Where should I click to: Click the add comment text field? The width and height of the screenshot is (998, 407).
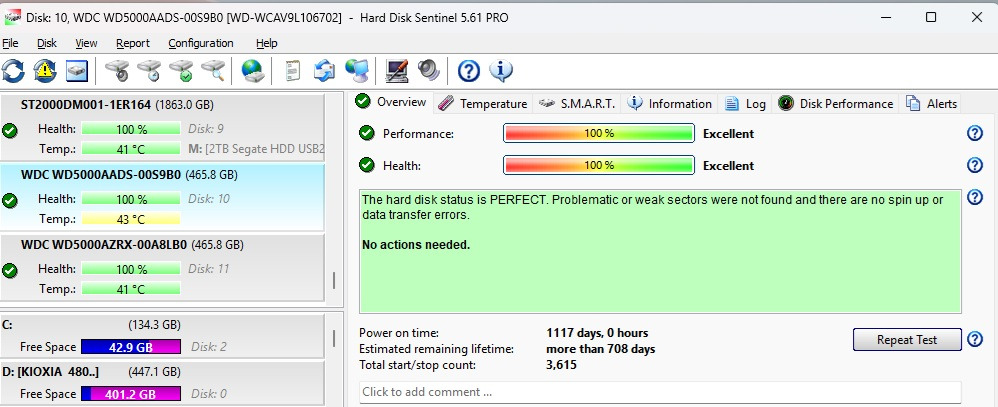659,392
